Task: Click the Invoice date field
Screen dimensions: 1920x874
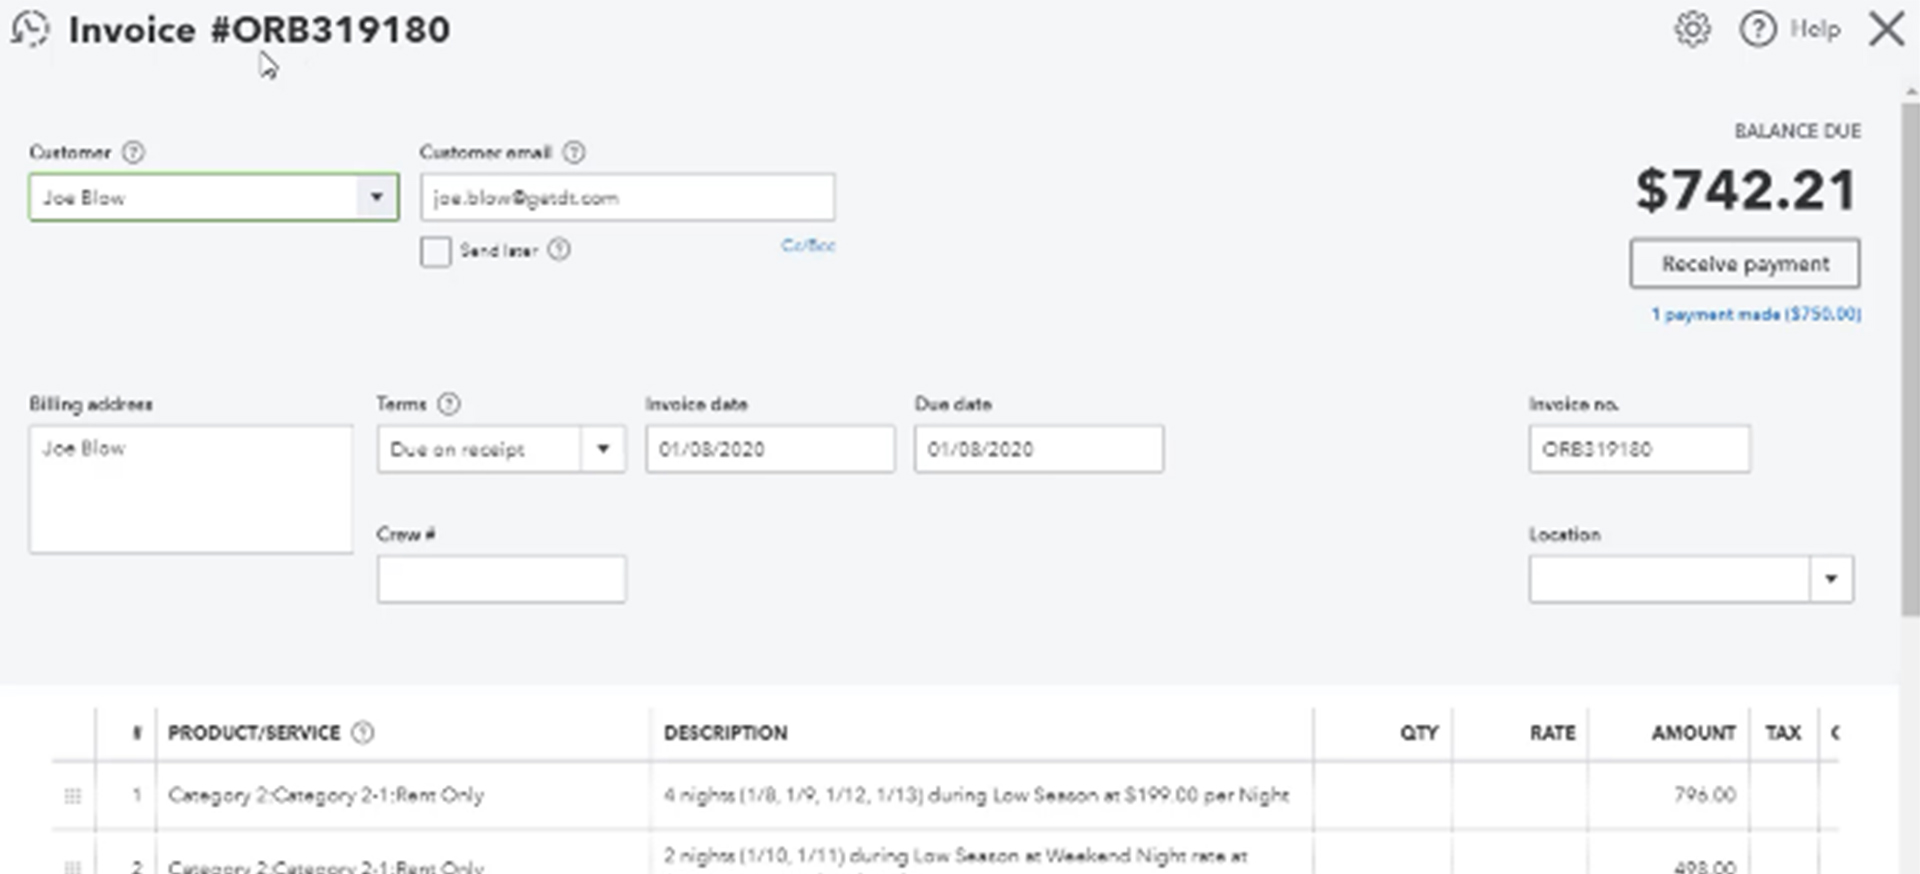Action: [x=770, y=449]
